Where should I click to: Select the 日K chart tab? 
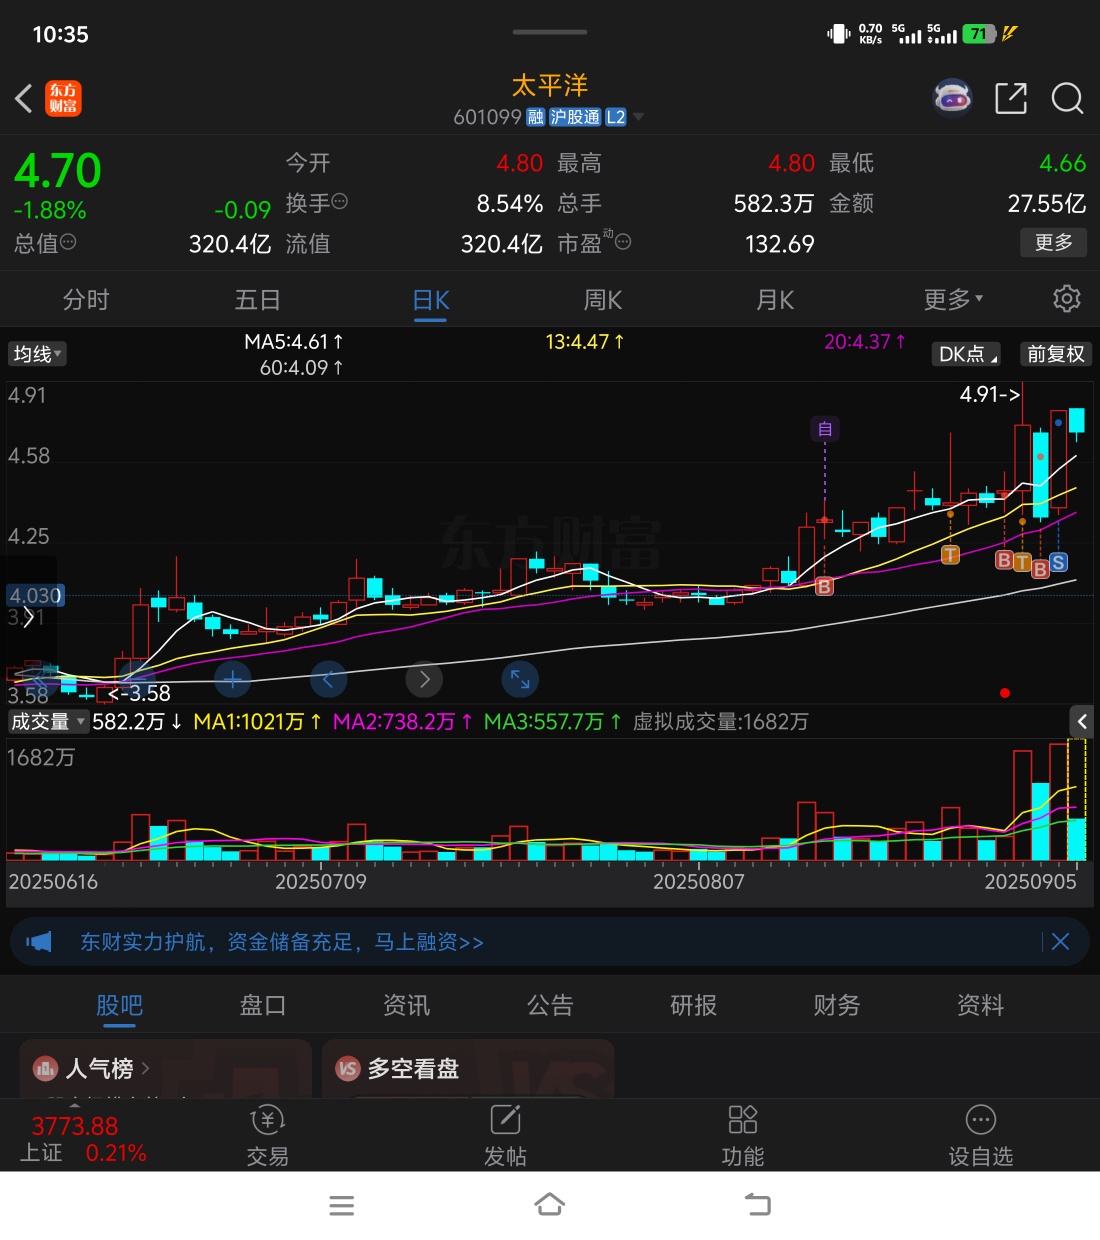[x=431, y=299]
